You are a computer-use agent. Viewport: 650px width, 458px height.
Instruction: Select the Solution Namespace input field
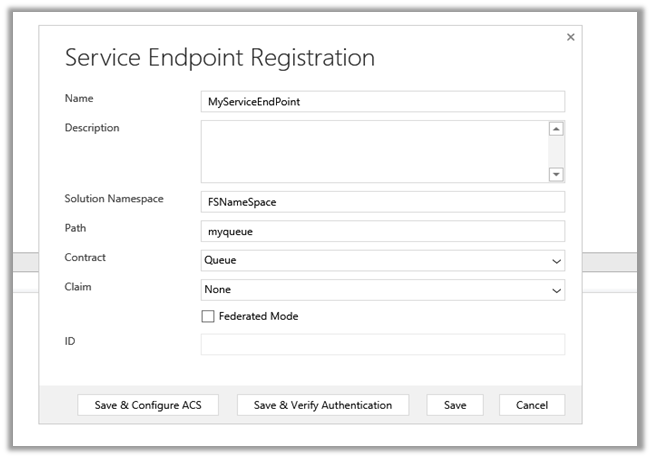pyautogui.click(x=383, y=202)
